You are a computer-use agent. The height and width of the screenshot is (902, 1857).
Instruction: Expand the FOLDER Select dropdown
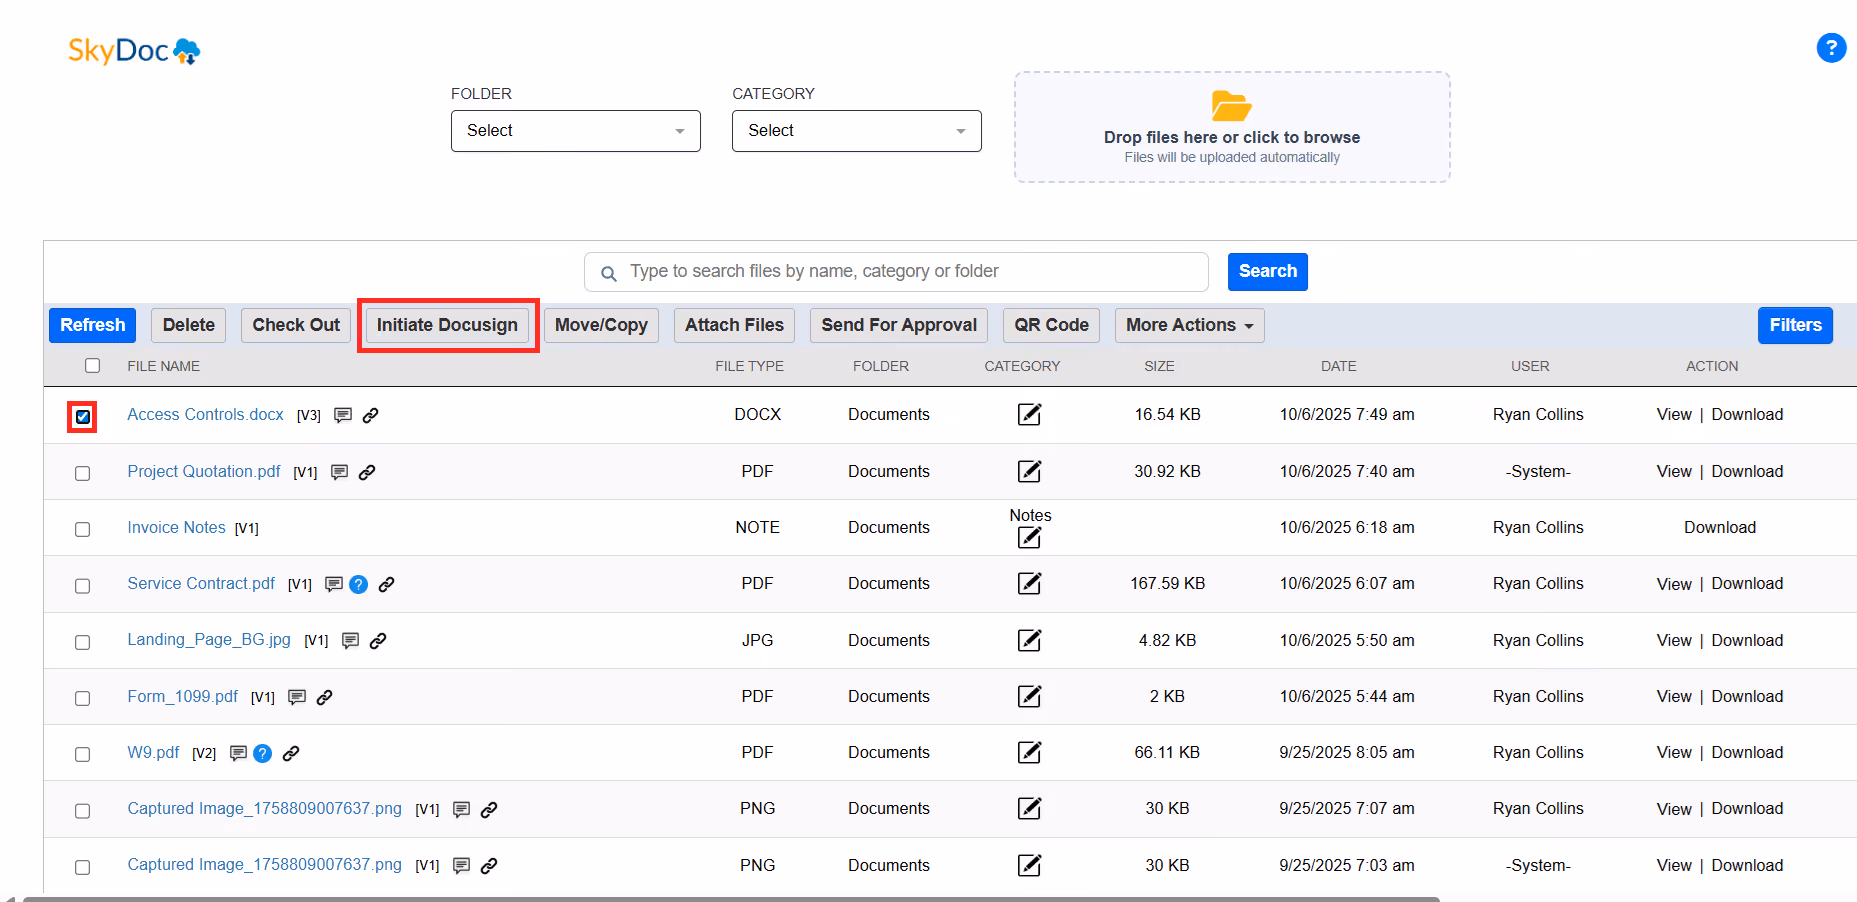click(x=575, y=131)
